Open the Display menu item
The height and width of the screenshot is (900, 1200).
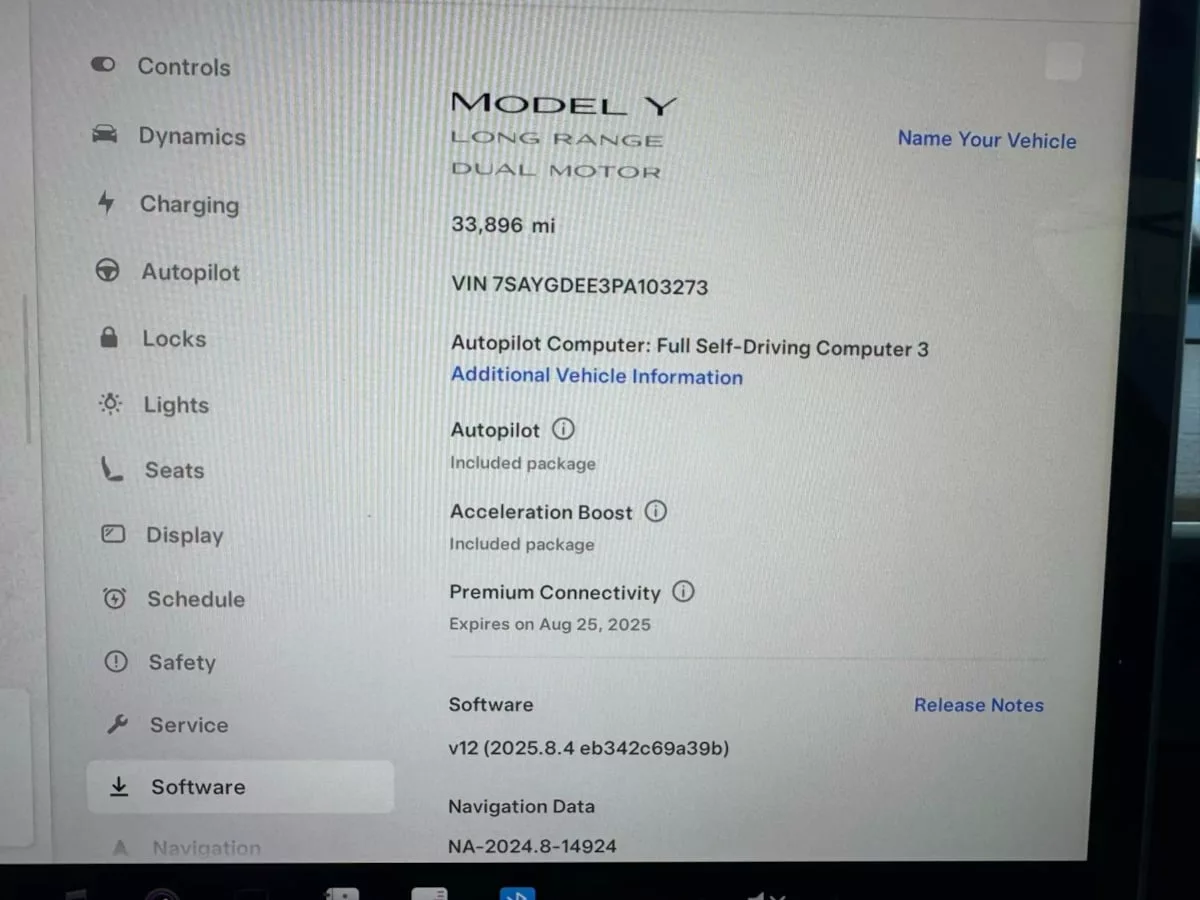pyautogui.click(x=163, y=535)
